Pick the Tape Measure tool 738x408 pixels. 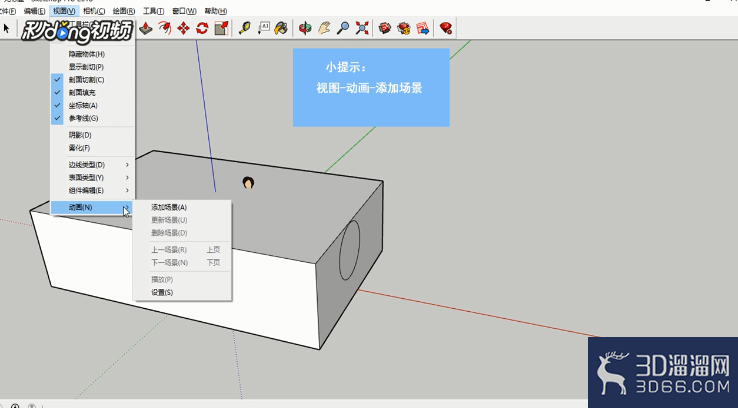[x=244, y=28]
